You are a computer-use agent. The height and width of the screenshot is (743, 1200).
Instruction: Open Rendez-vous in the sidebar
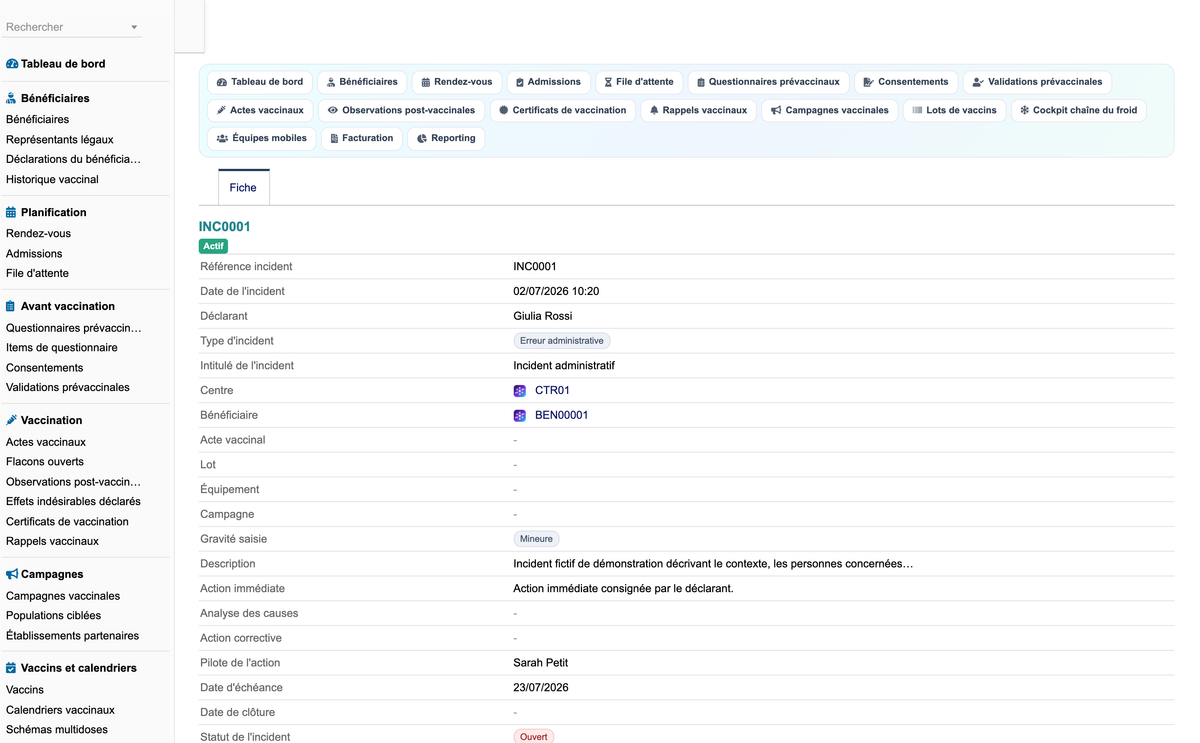[x=38, y=234]
